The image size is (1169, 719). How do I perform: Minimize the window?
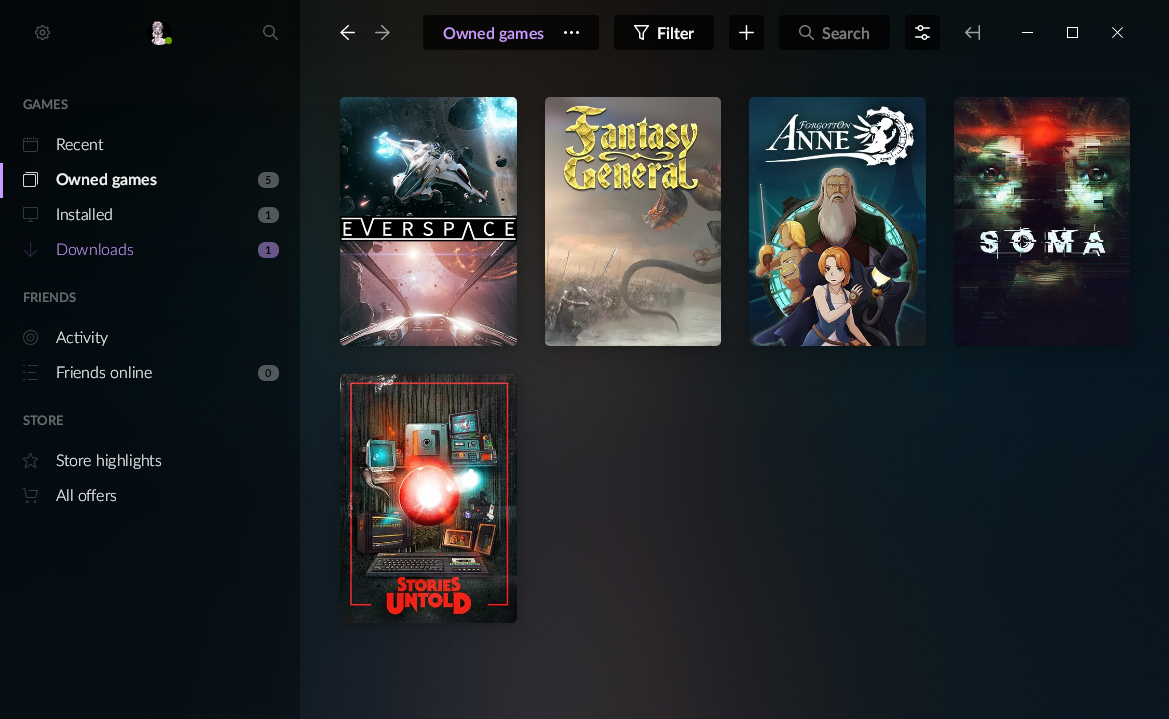1027,33
